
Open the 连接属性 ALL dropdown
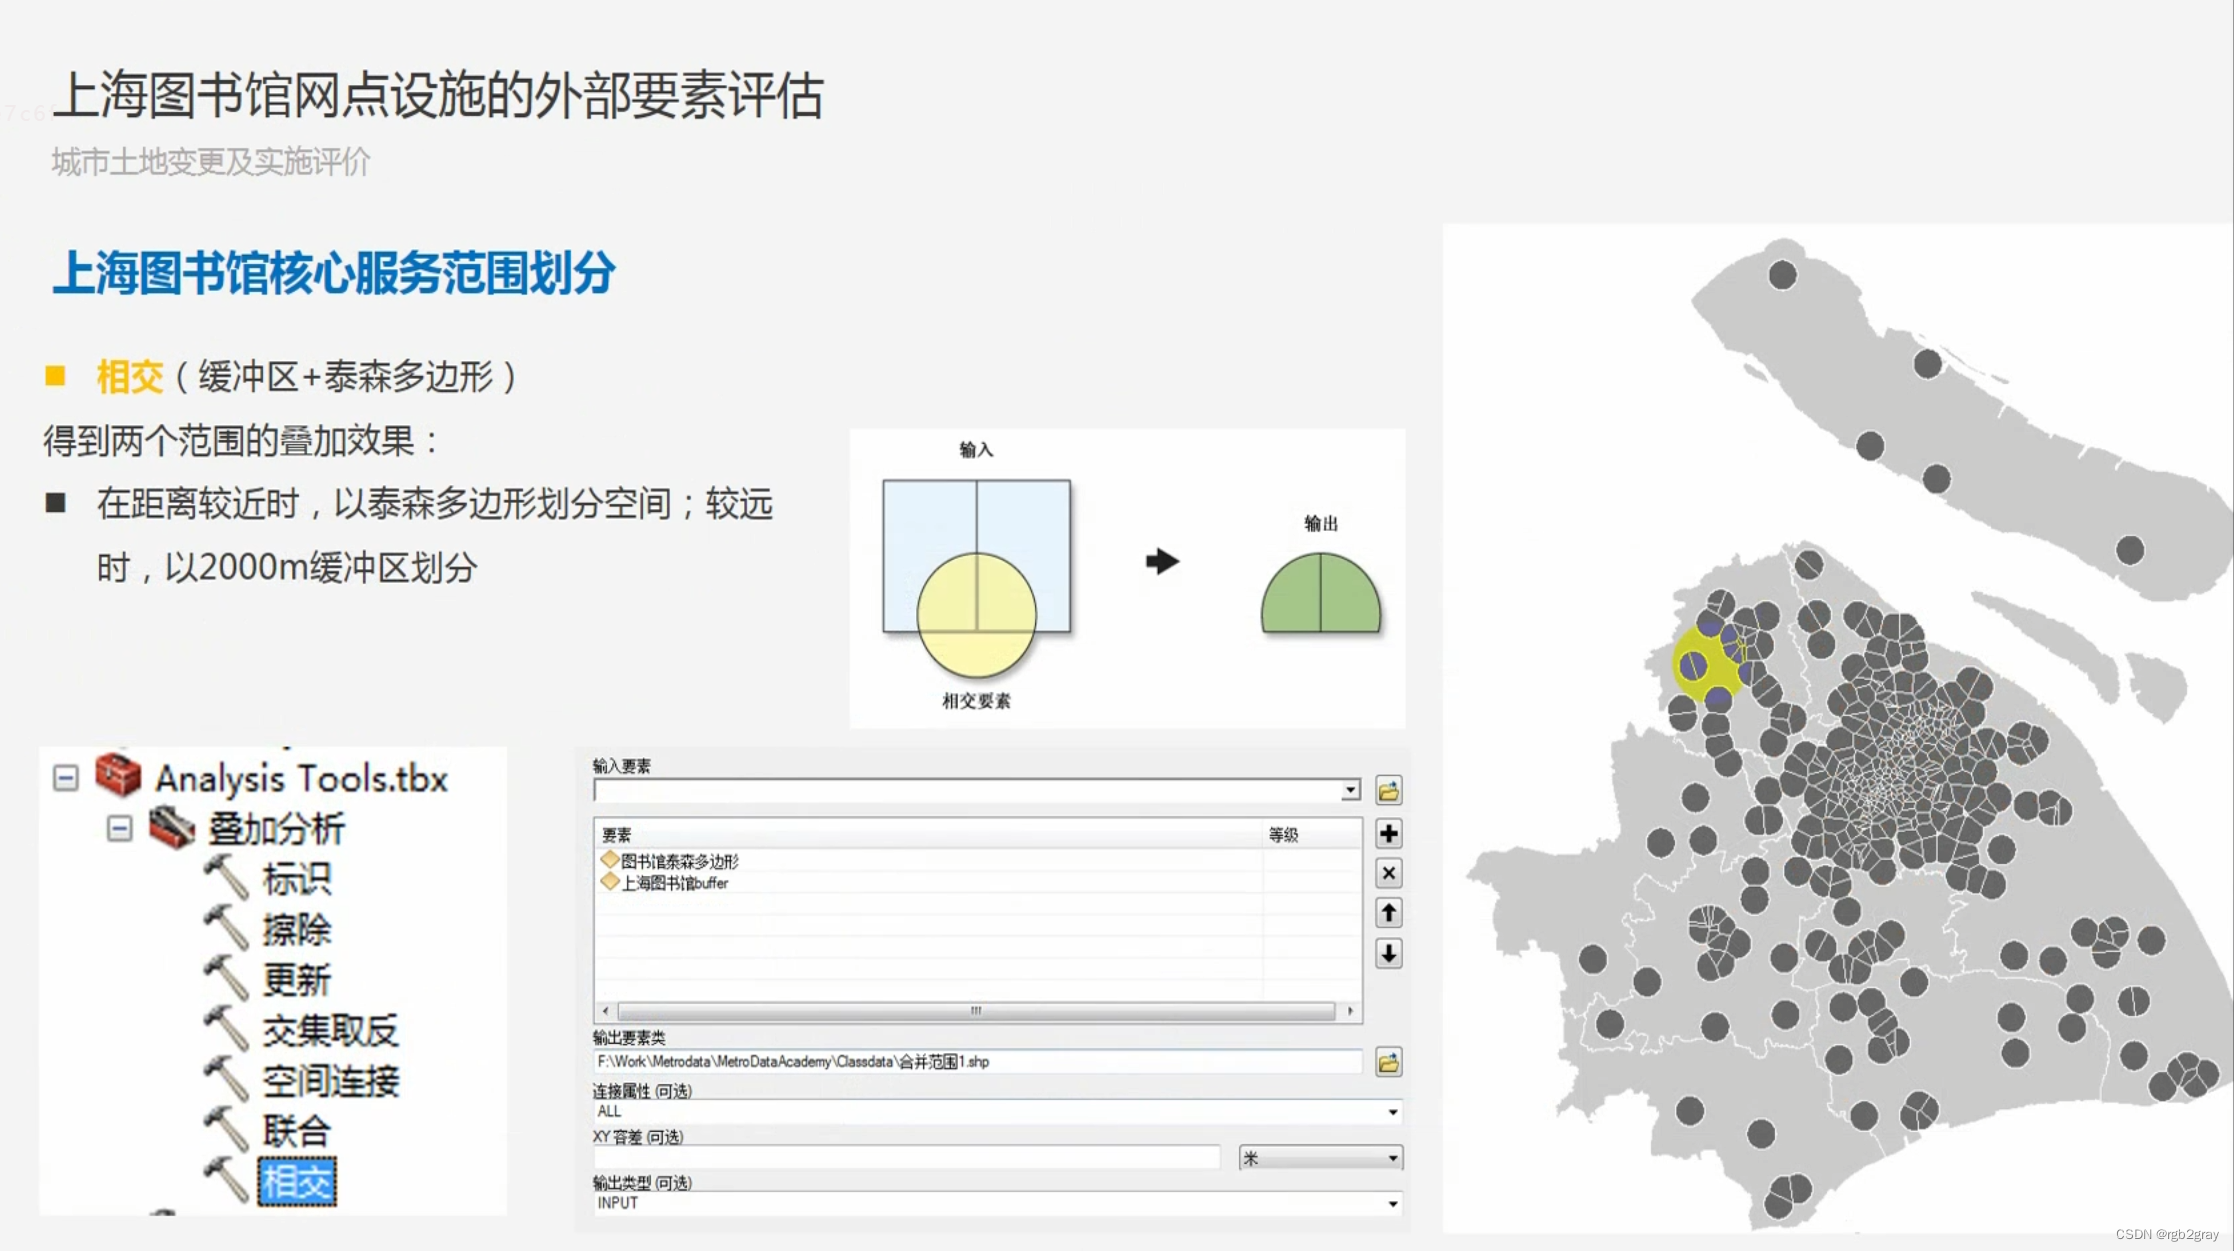pos(1392,1112)
